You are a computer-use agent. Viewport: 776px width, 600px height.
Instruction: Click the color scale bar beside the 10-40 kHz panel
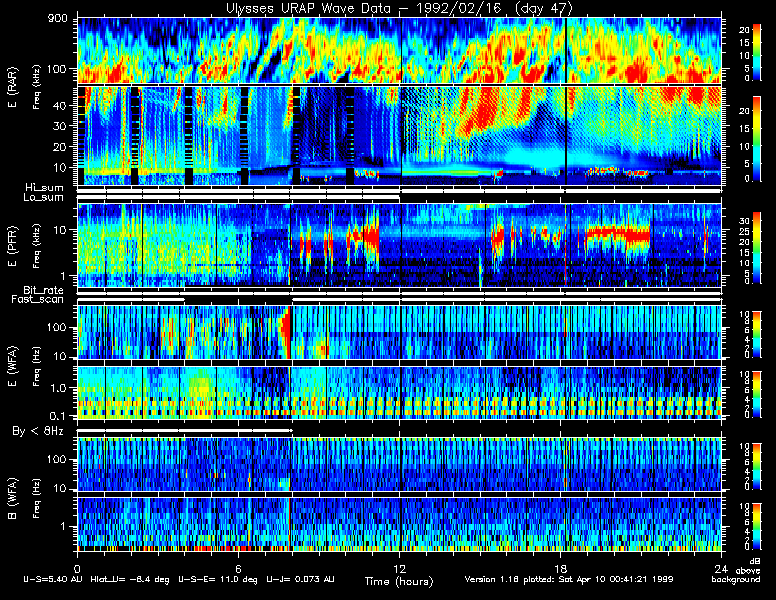tap(757, 139)
